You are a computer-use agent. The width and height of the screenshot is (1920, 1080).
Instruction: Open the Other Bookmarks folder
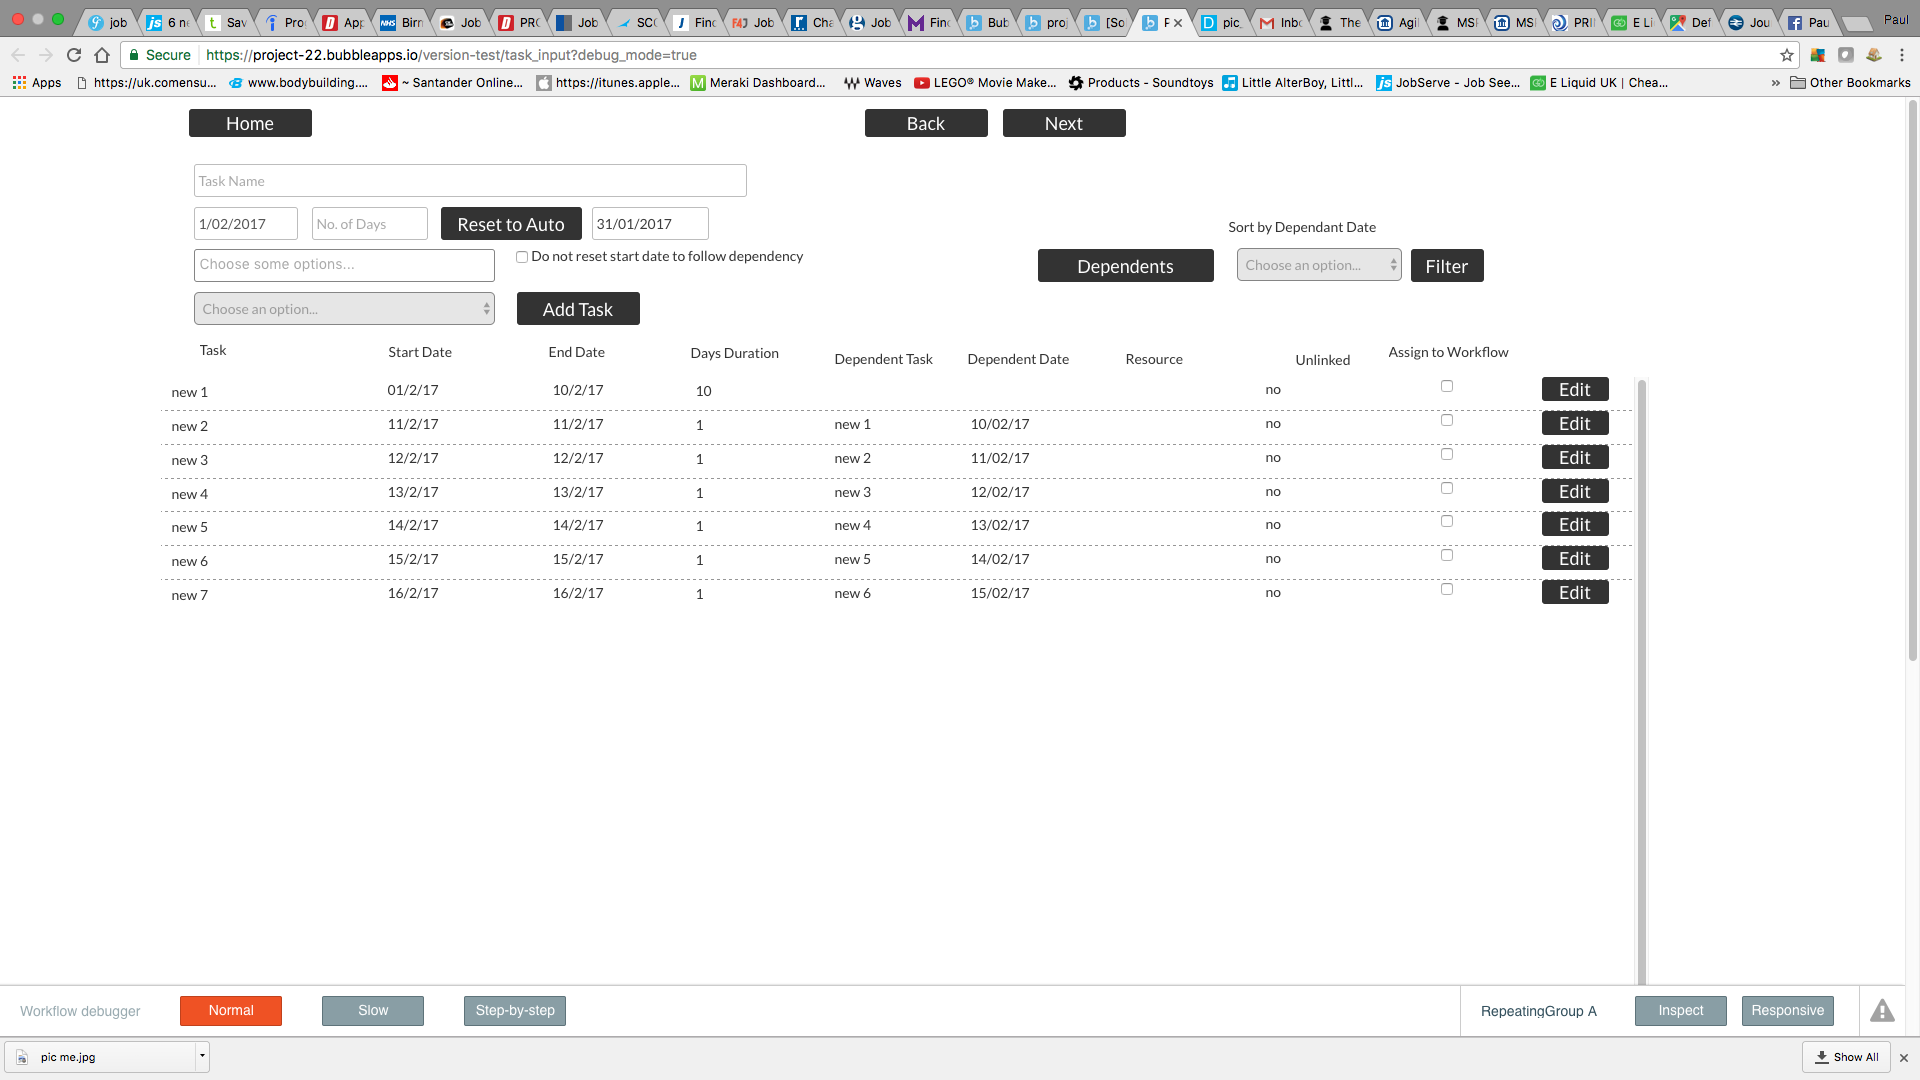[x=1850, y=83]
